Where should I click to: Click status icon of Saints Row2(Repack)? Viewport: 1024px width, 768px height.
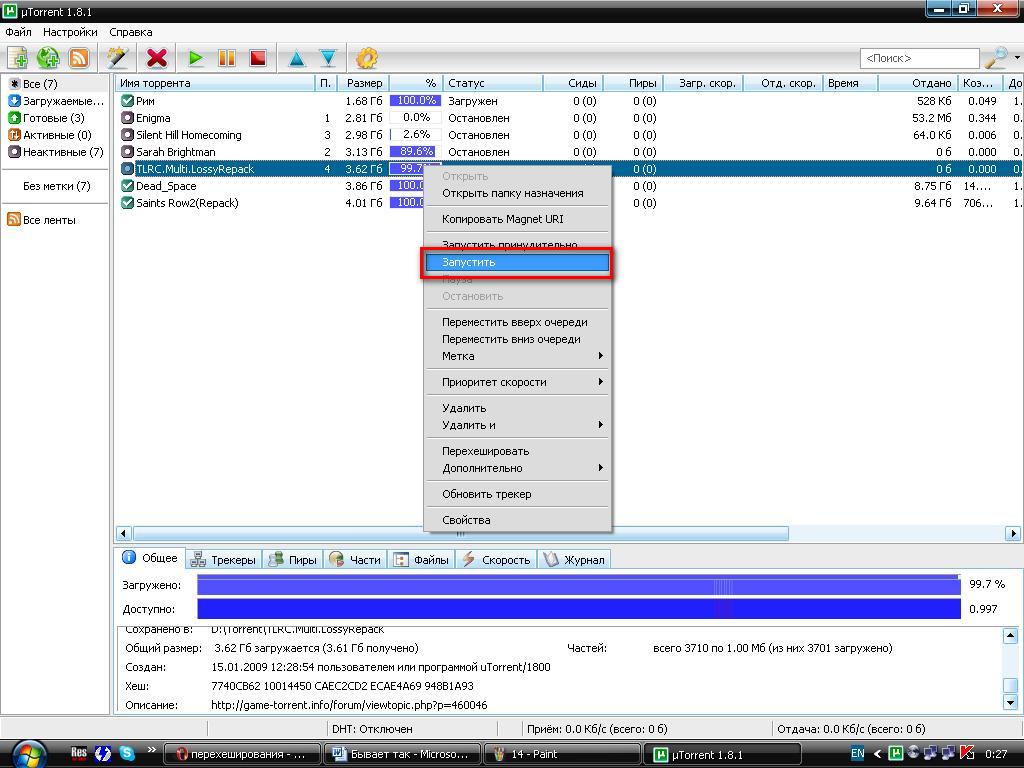(127, 203)
